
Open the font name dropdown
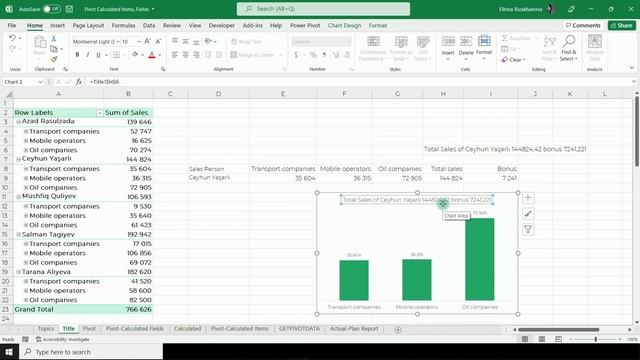(x=118, y=42)
